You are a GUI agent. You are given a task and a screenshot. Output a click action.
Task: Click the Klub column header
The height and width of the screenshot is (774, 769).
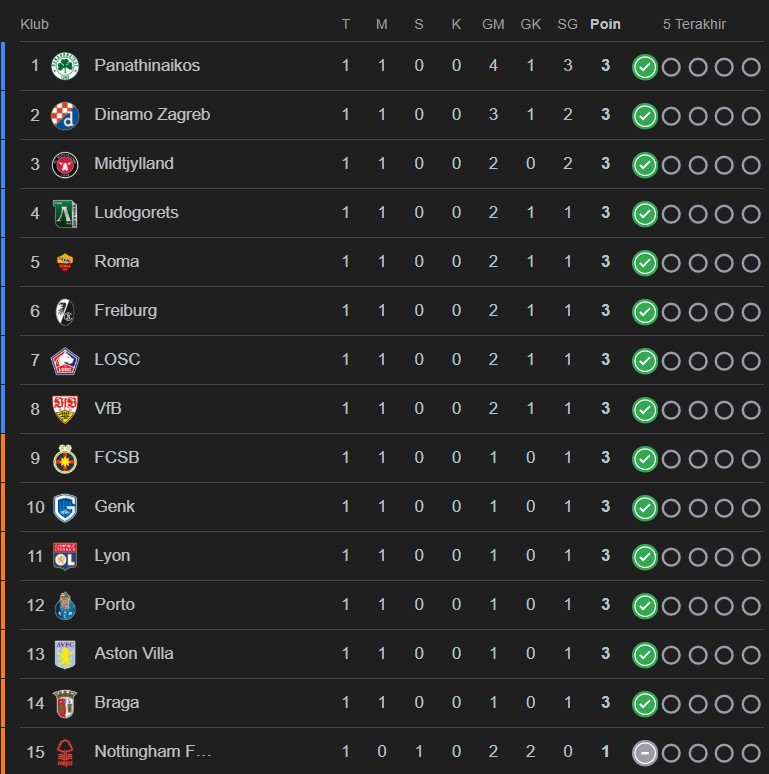[34, 24]
